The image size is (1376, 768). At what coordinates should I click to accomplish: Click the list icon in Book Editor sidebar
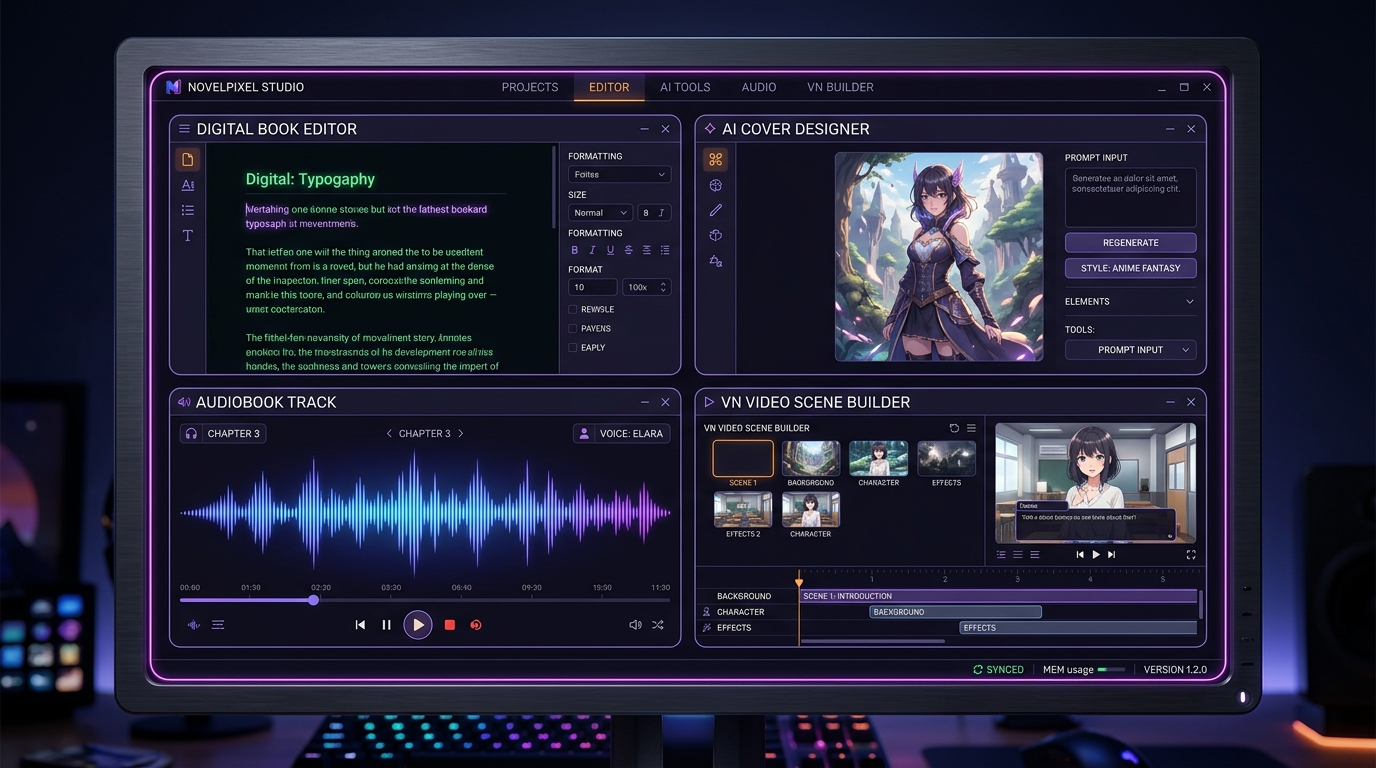pos(187,210)
